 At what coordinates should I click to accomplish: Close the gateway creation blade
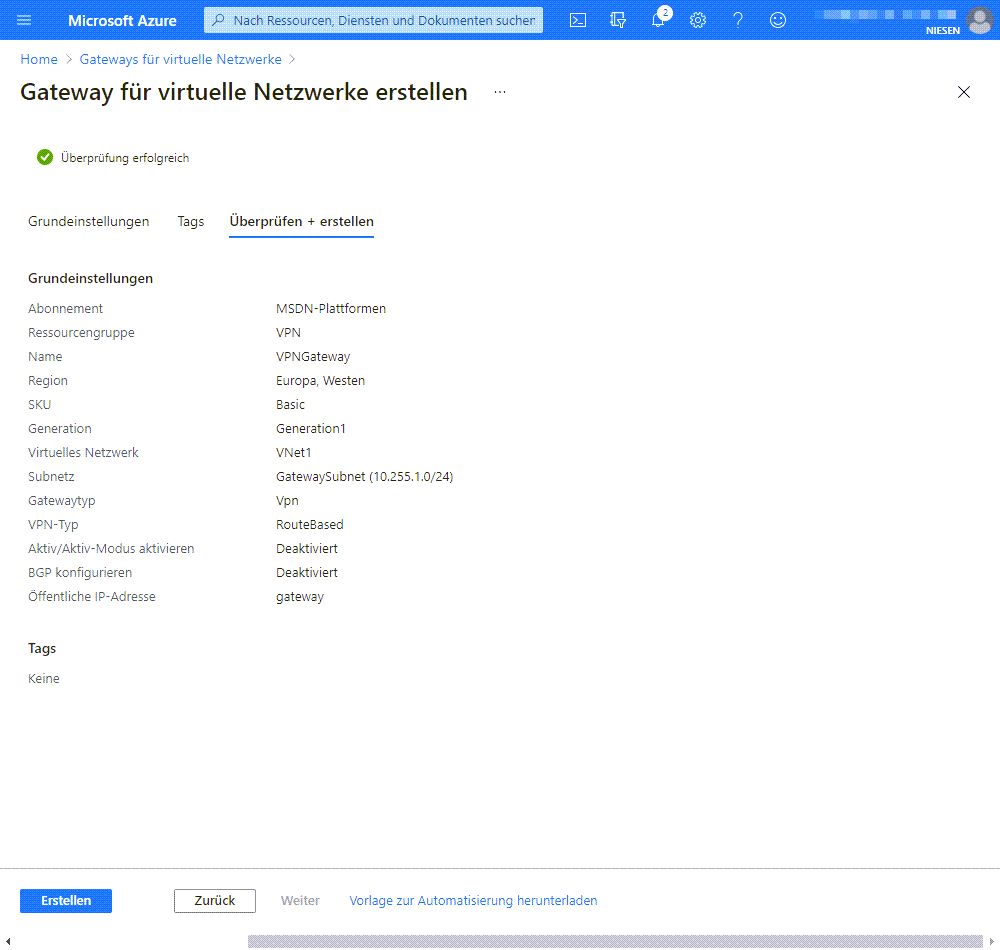coord(964,92)
